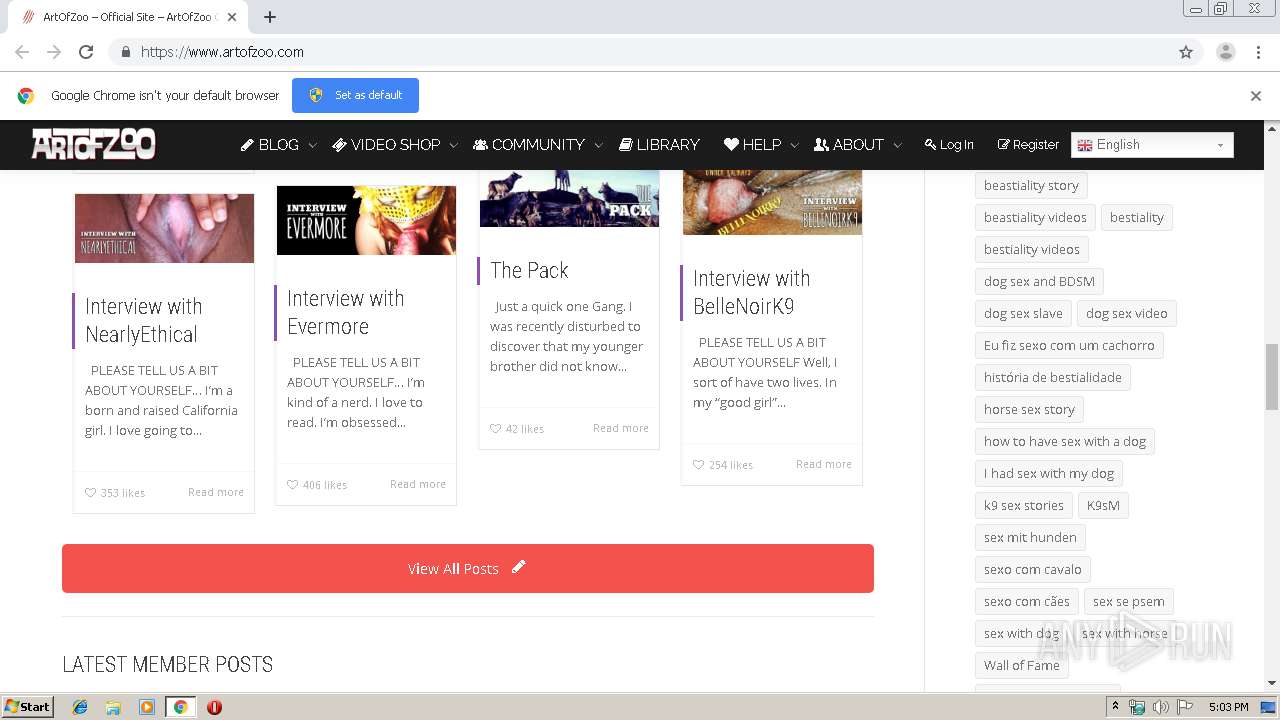The height and width of the screenshot is (720, 1280).
Task: Open the English language selector
Action: 1152,145
